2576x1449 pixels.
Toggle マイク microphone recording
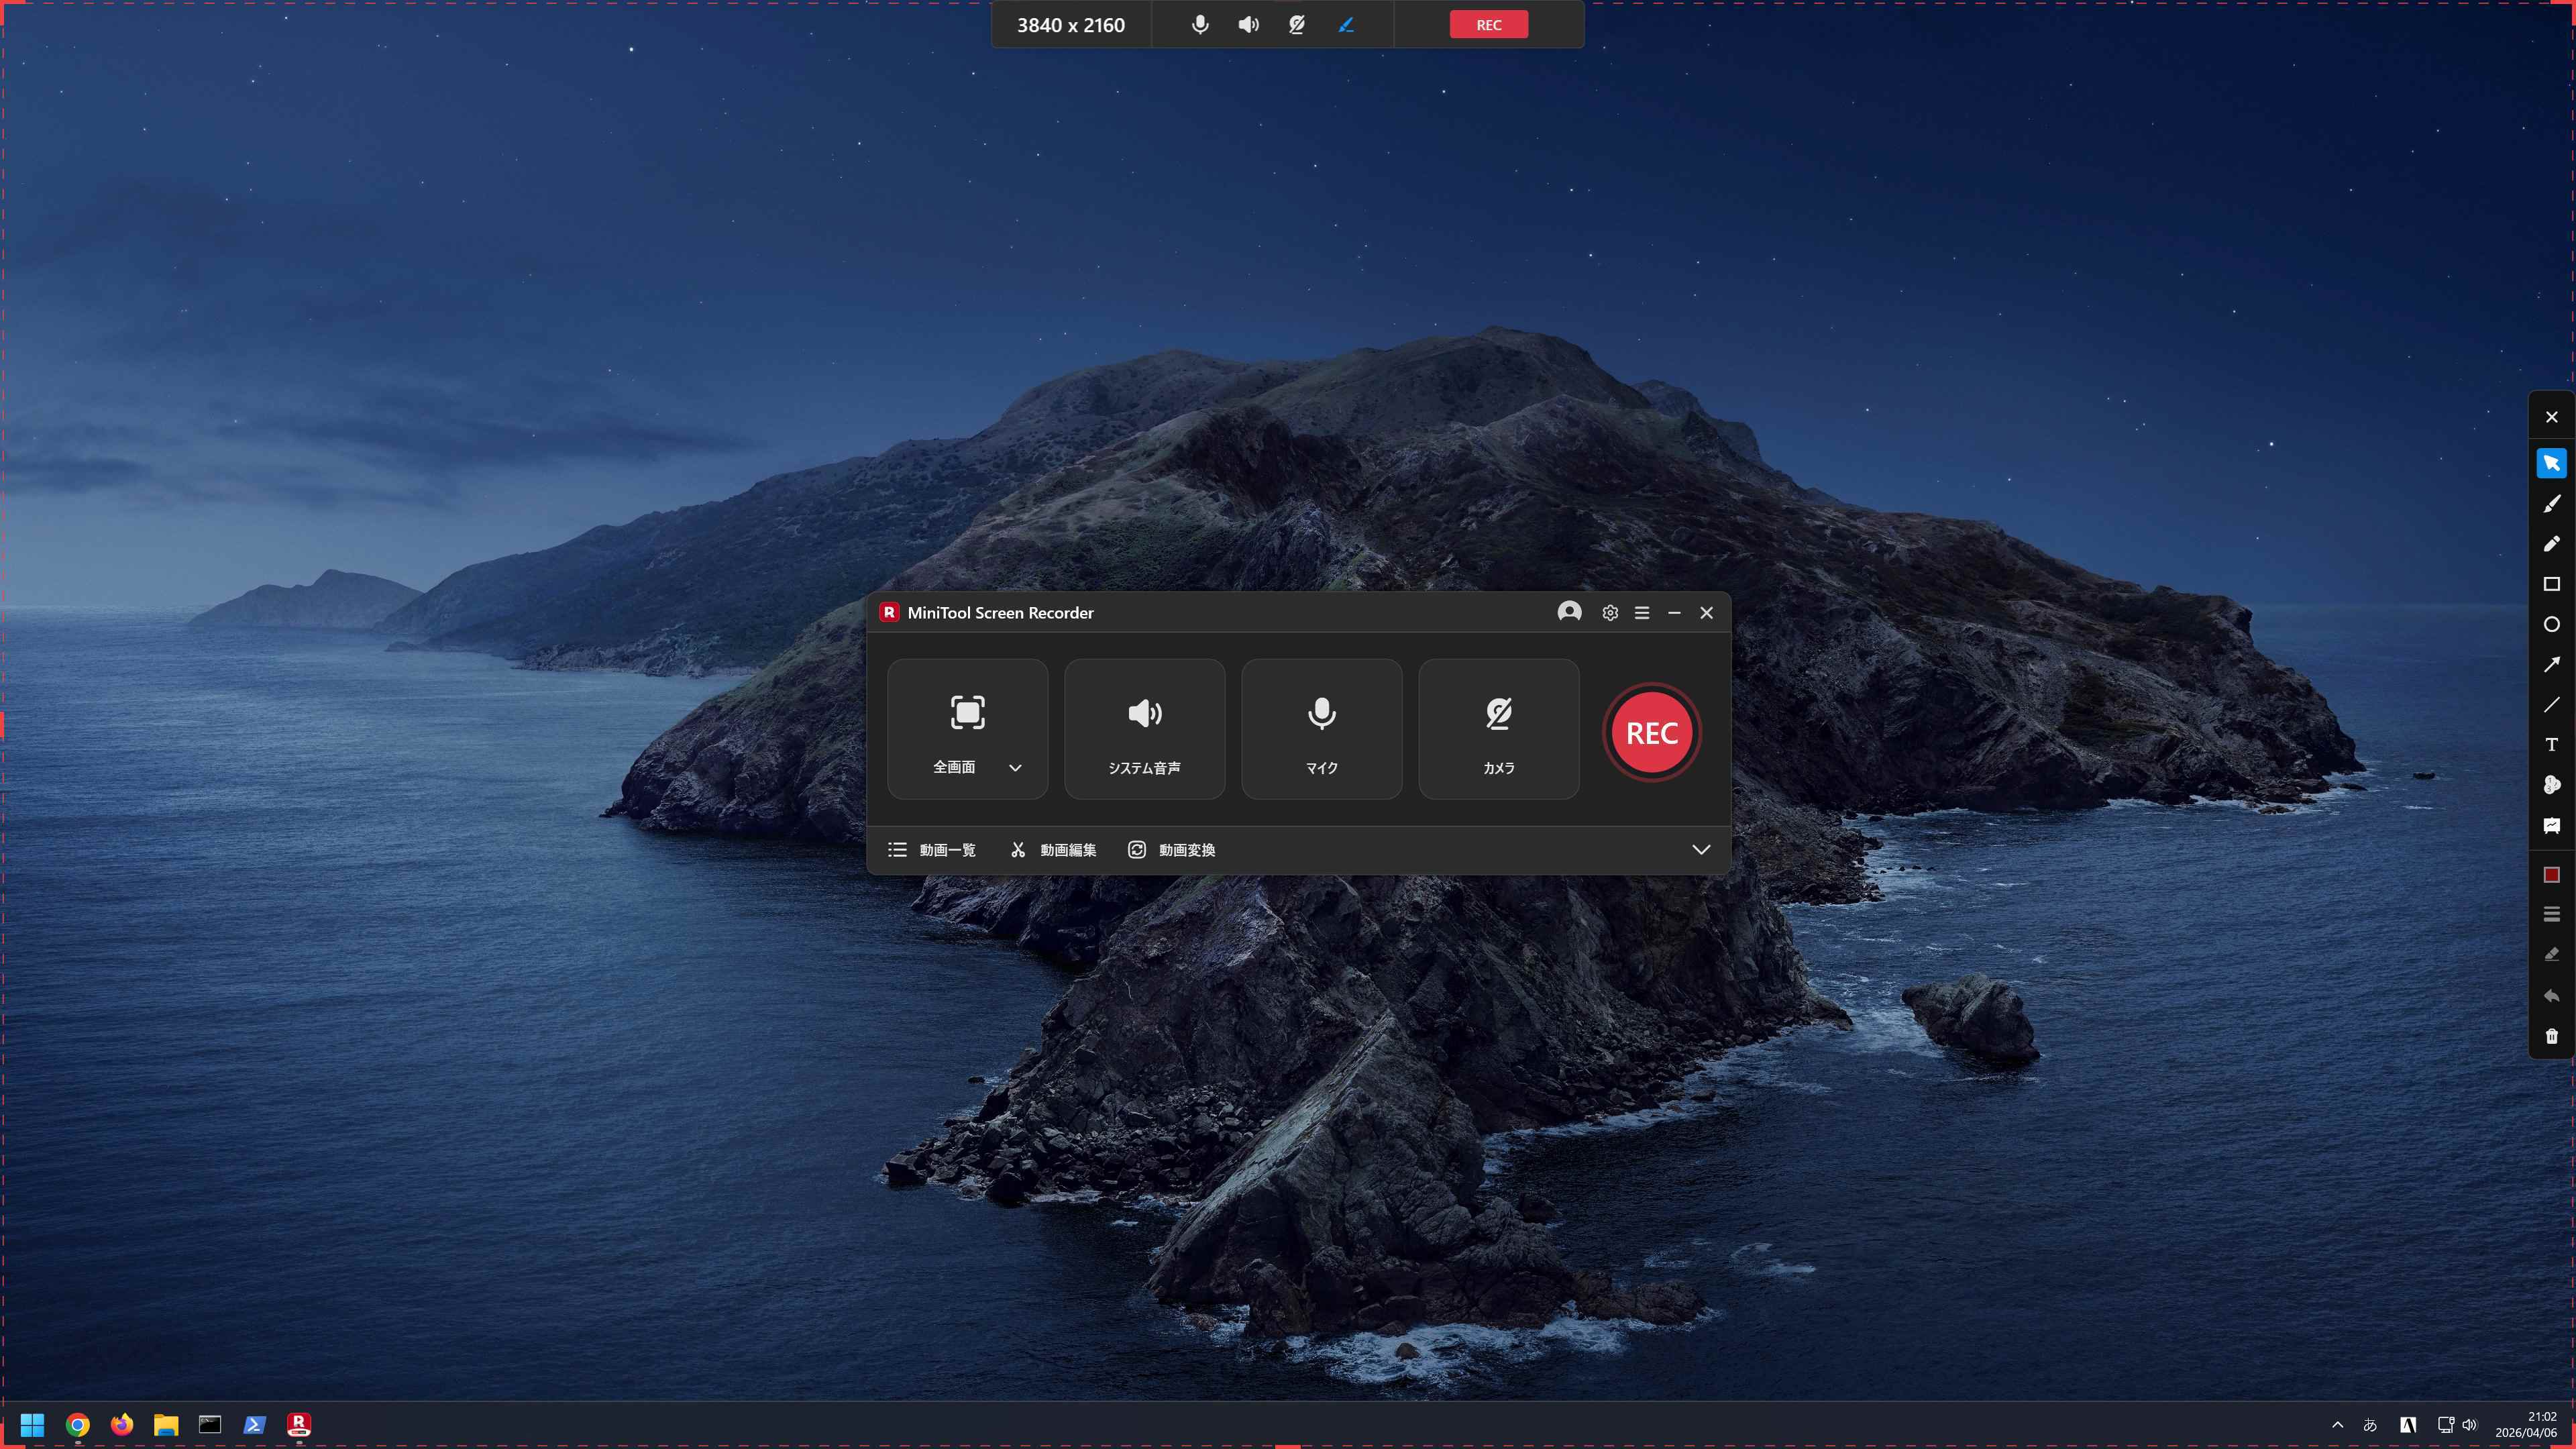(1321, 729)
